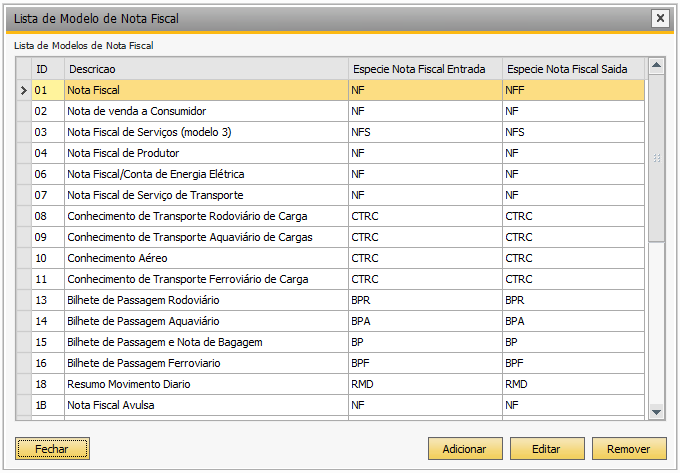Click the Adicionar button

tap(465, 449)
